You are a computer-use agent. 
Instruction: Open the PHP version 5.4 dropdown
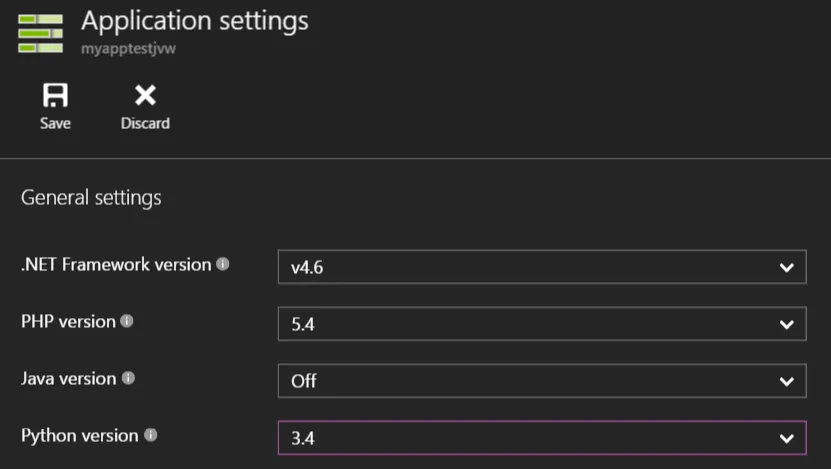point(541,324)
